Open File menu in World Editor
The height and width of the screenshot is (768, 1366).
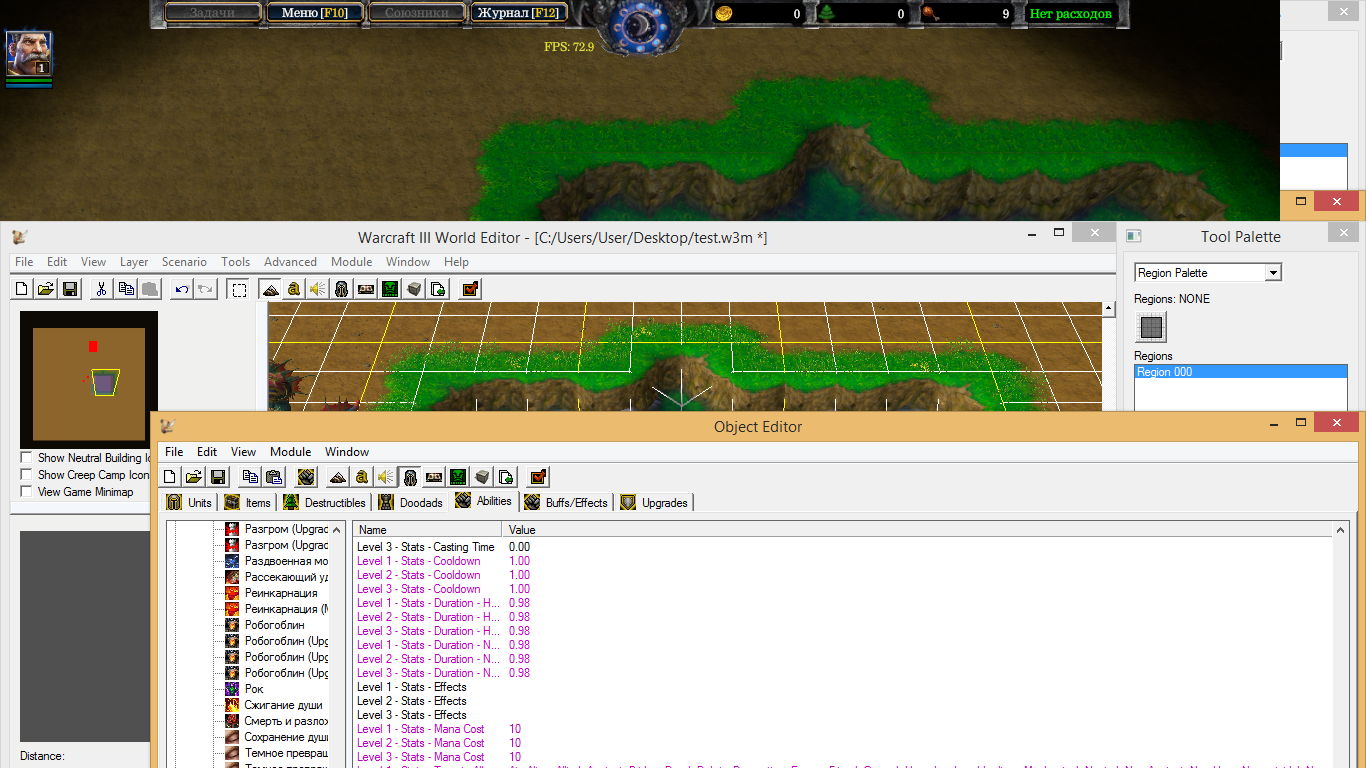(x=24, y=262)
